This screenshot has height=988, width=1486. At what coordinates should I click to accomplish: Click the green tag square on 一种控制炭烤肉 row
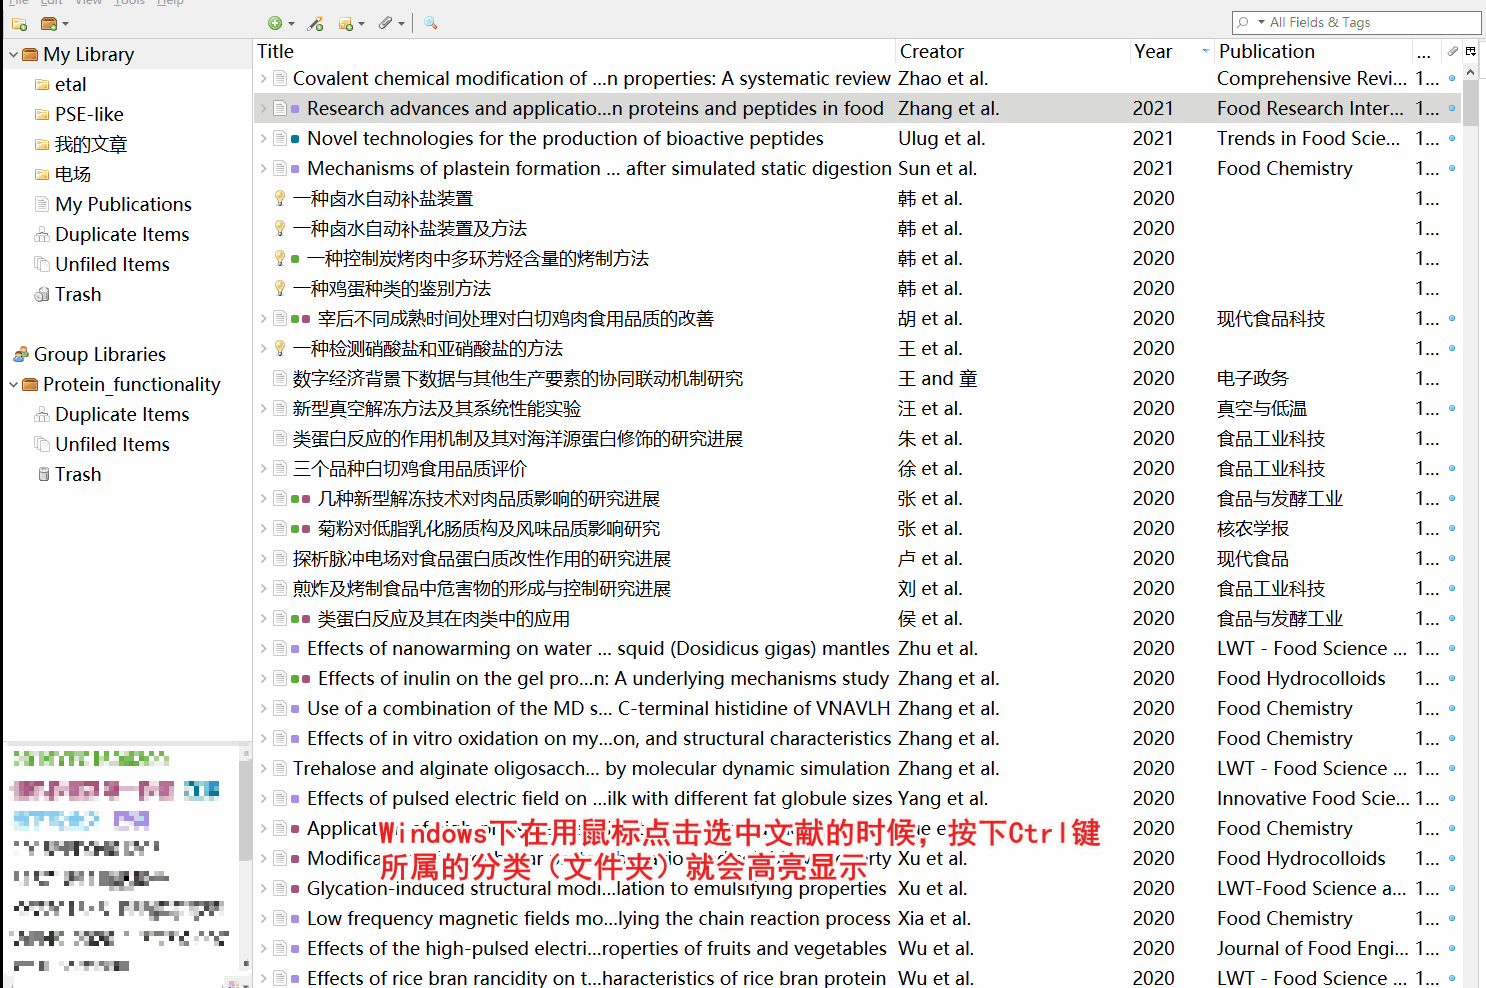coord(295,258)
